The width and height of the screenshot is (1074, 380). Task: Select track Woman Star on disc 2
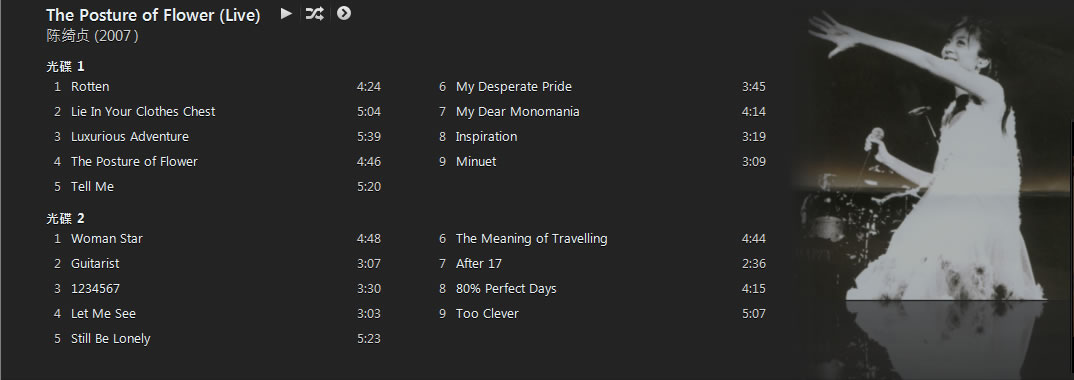216,239
